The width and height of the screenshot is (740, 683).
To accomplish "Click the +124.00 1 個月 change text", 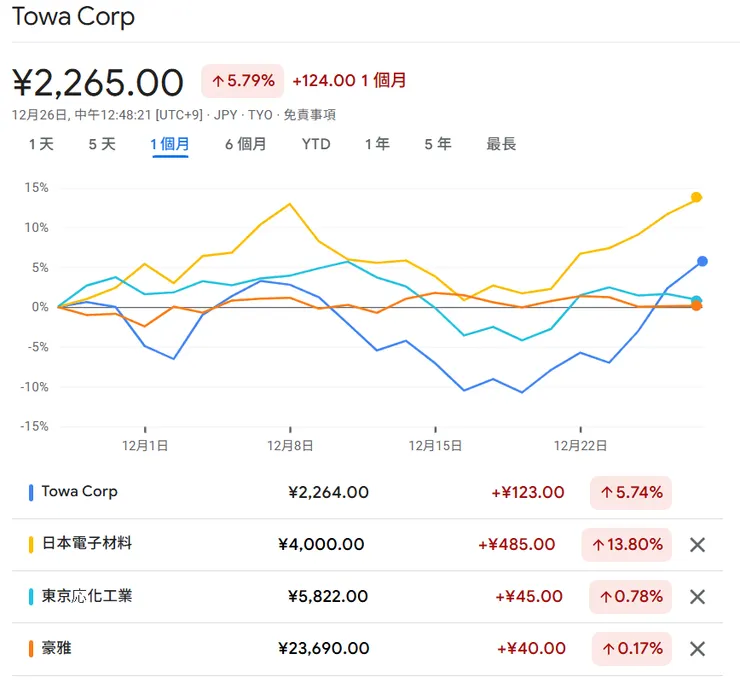I will point(349,80).
